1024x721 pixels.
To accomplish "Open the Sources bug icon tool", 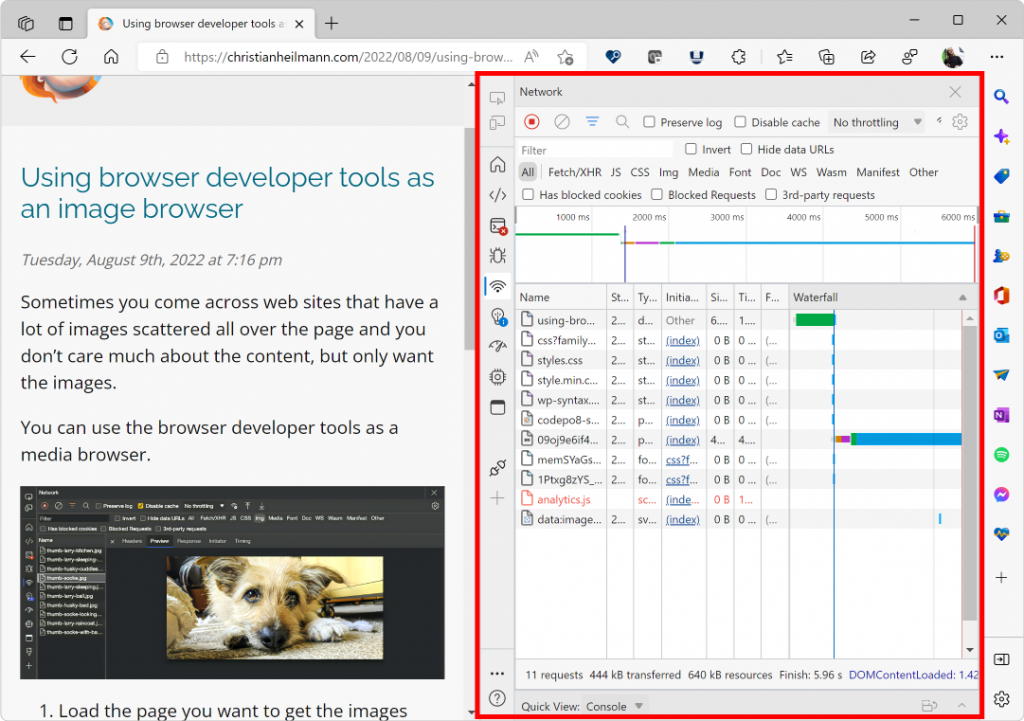I will 498,255.
